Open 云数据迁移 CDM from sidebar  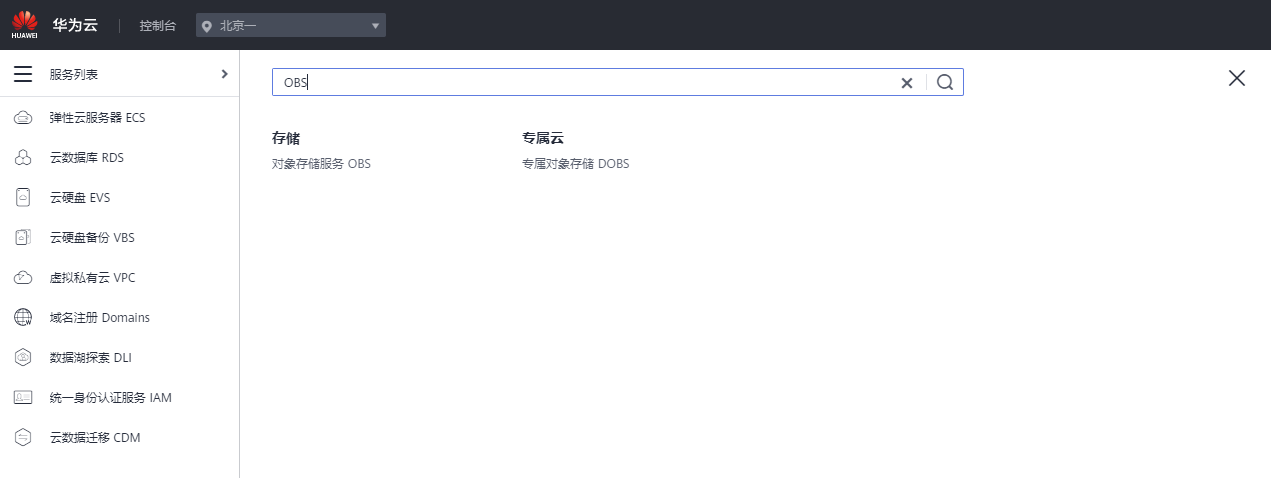(x=95, y=438)
